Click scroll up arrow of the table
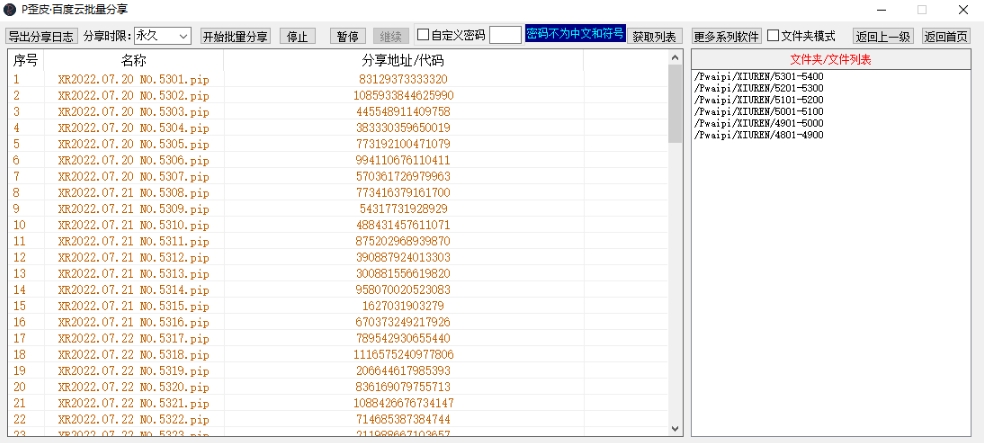 click(675, 58)
